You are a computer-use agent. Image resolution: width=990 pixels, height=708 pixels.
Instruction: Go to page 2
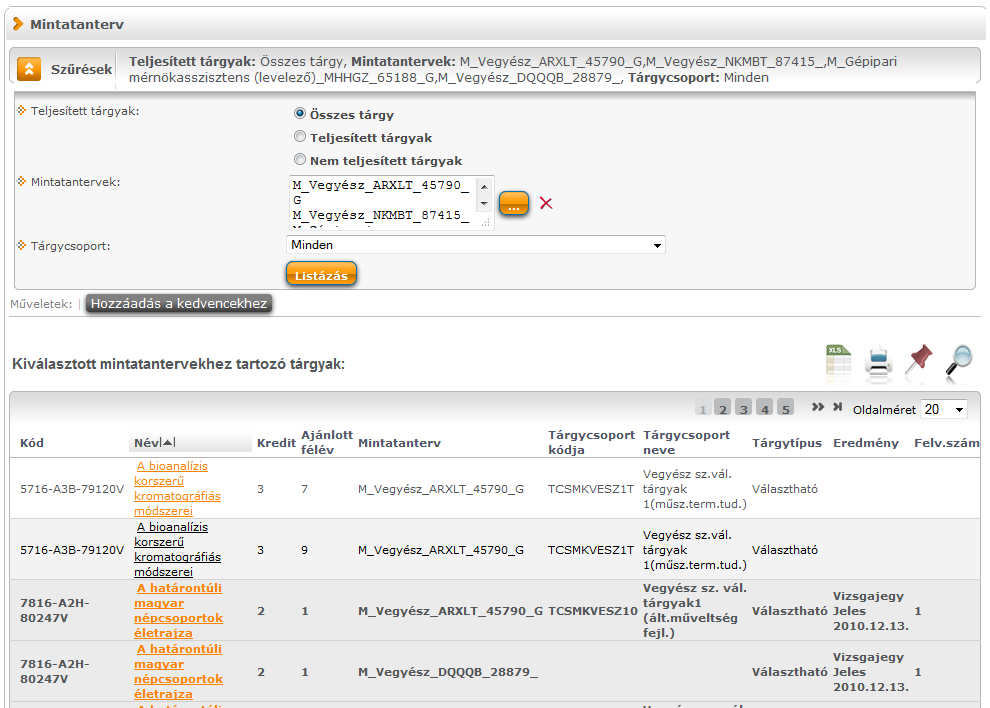[723, 409]
